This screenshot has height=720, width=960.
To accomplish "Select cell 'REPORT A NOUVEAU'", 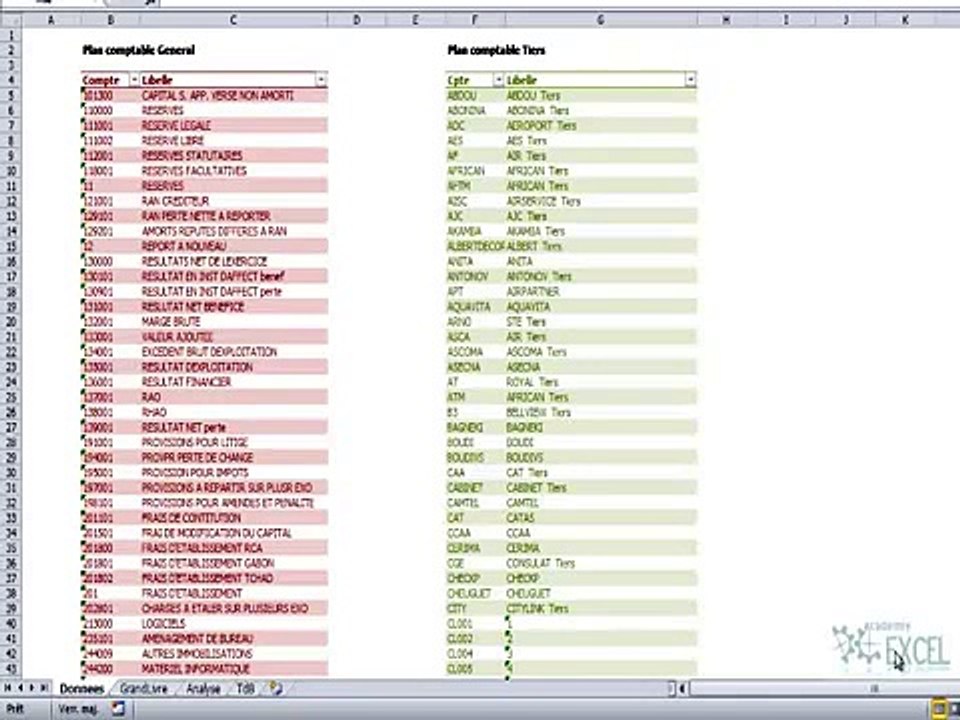I will point(234,246).
